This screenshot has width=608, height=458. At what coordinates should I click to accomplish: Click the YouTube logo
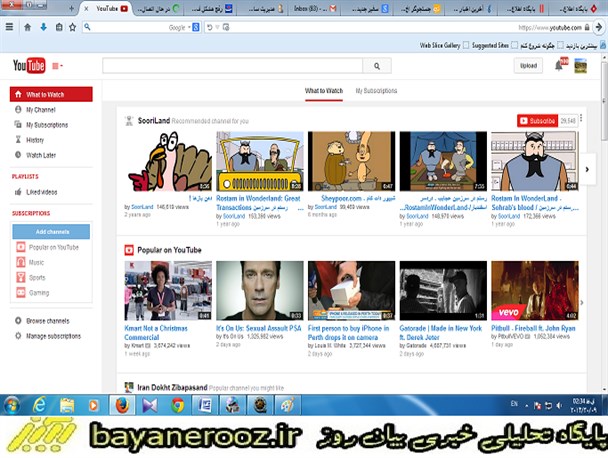29,66
